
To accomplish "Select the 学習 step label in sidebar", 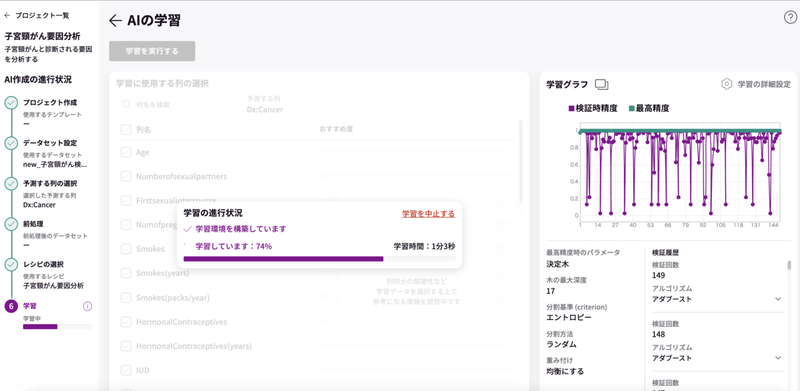I will pos(30,306).
